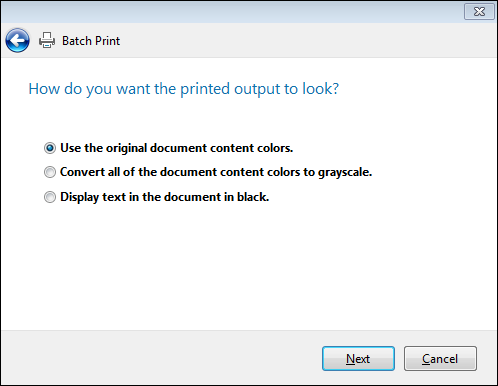The width and height of the screenshot is (498, 386).
Task: Click the word 'Print' in the wizard title
Action: (x=107, y=41)
